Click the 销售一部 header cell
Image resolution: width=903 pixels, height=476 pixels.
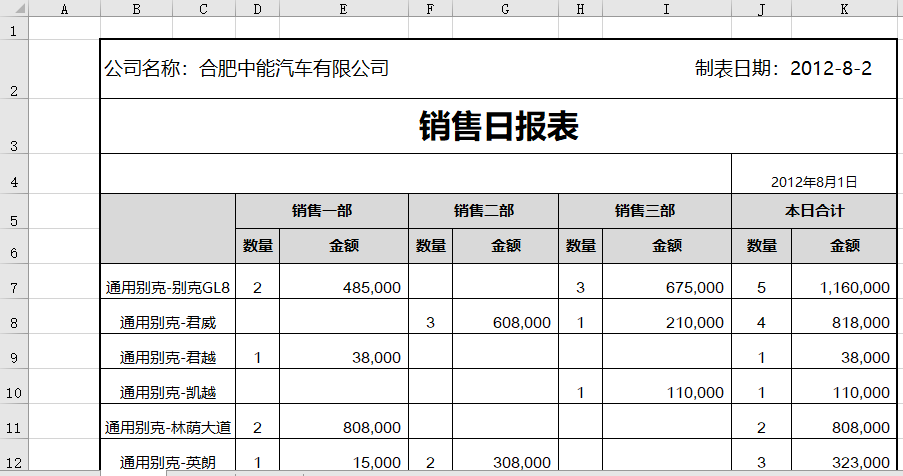(x=321, y=211)
